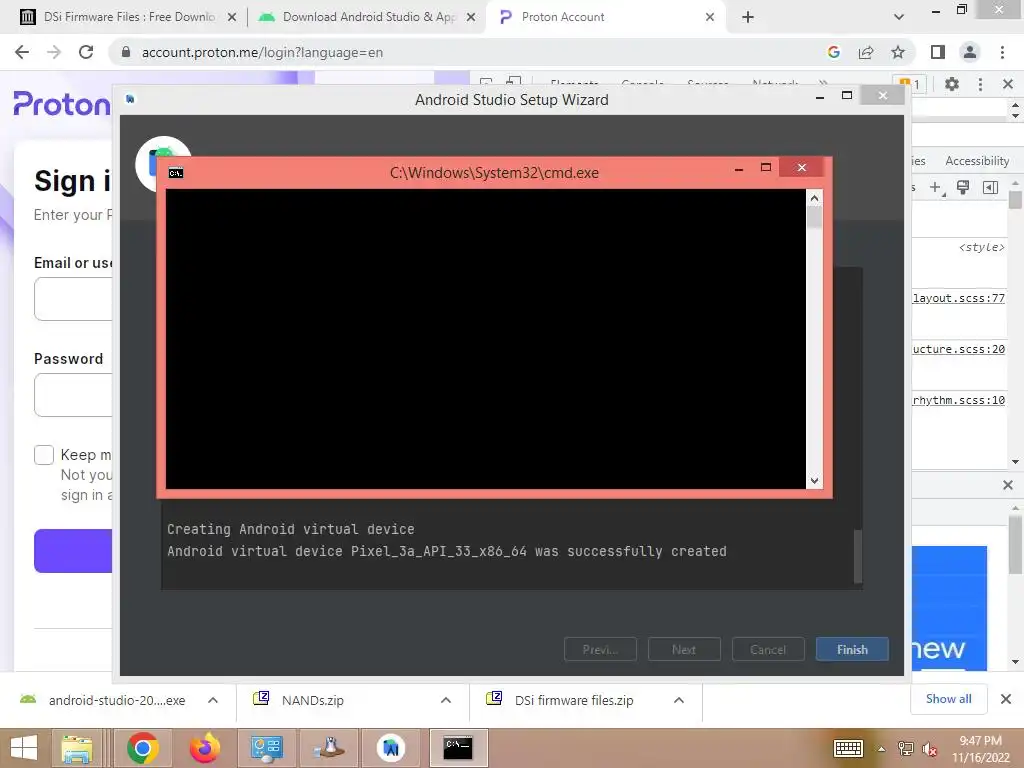Click Finish in Setup Wizard
This screenshot has height=768, width=1024.
point(852,650)
